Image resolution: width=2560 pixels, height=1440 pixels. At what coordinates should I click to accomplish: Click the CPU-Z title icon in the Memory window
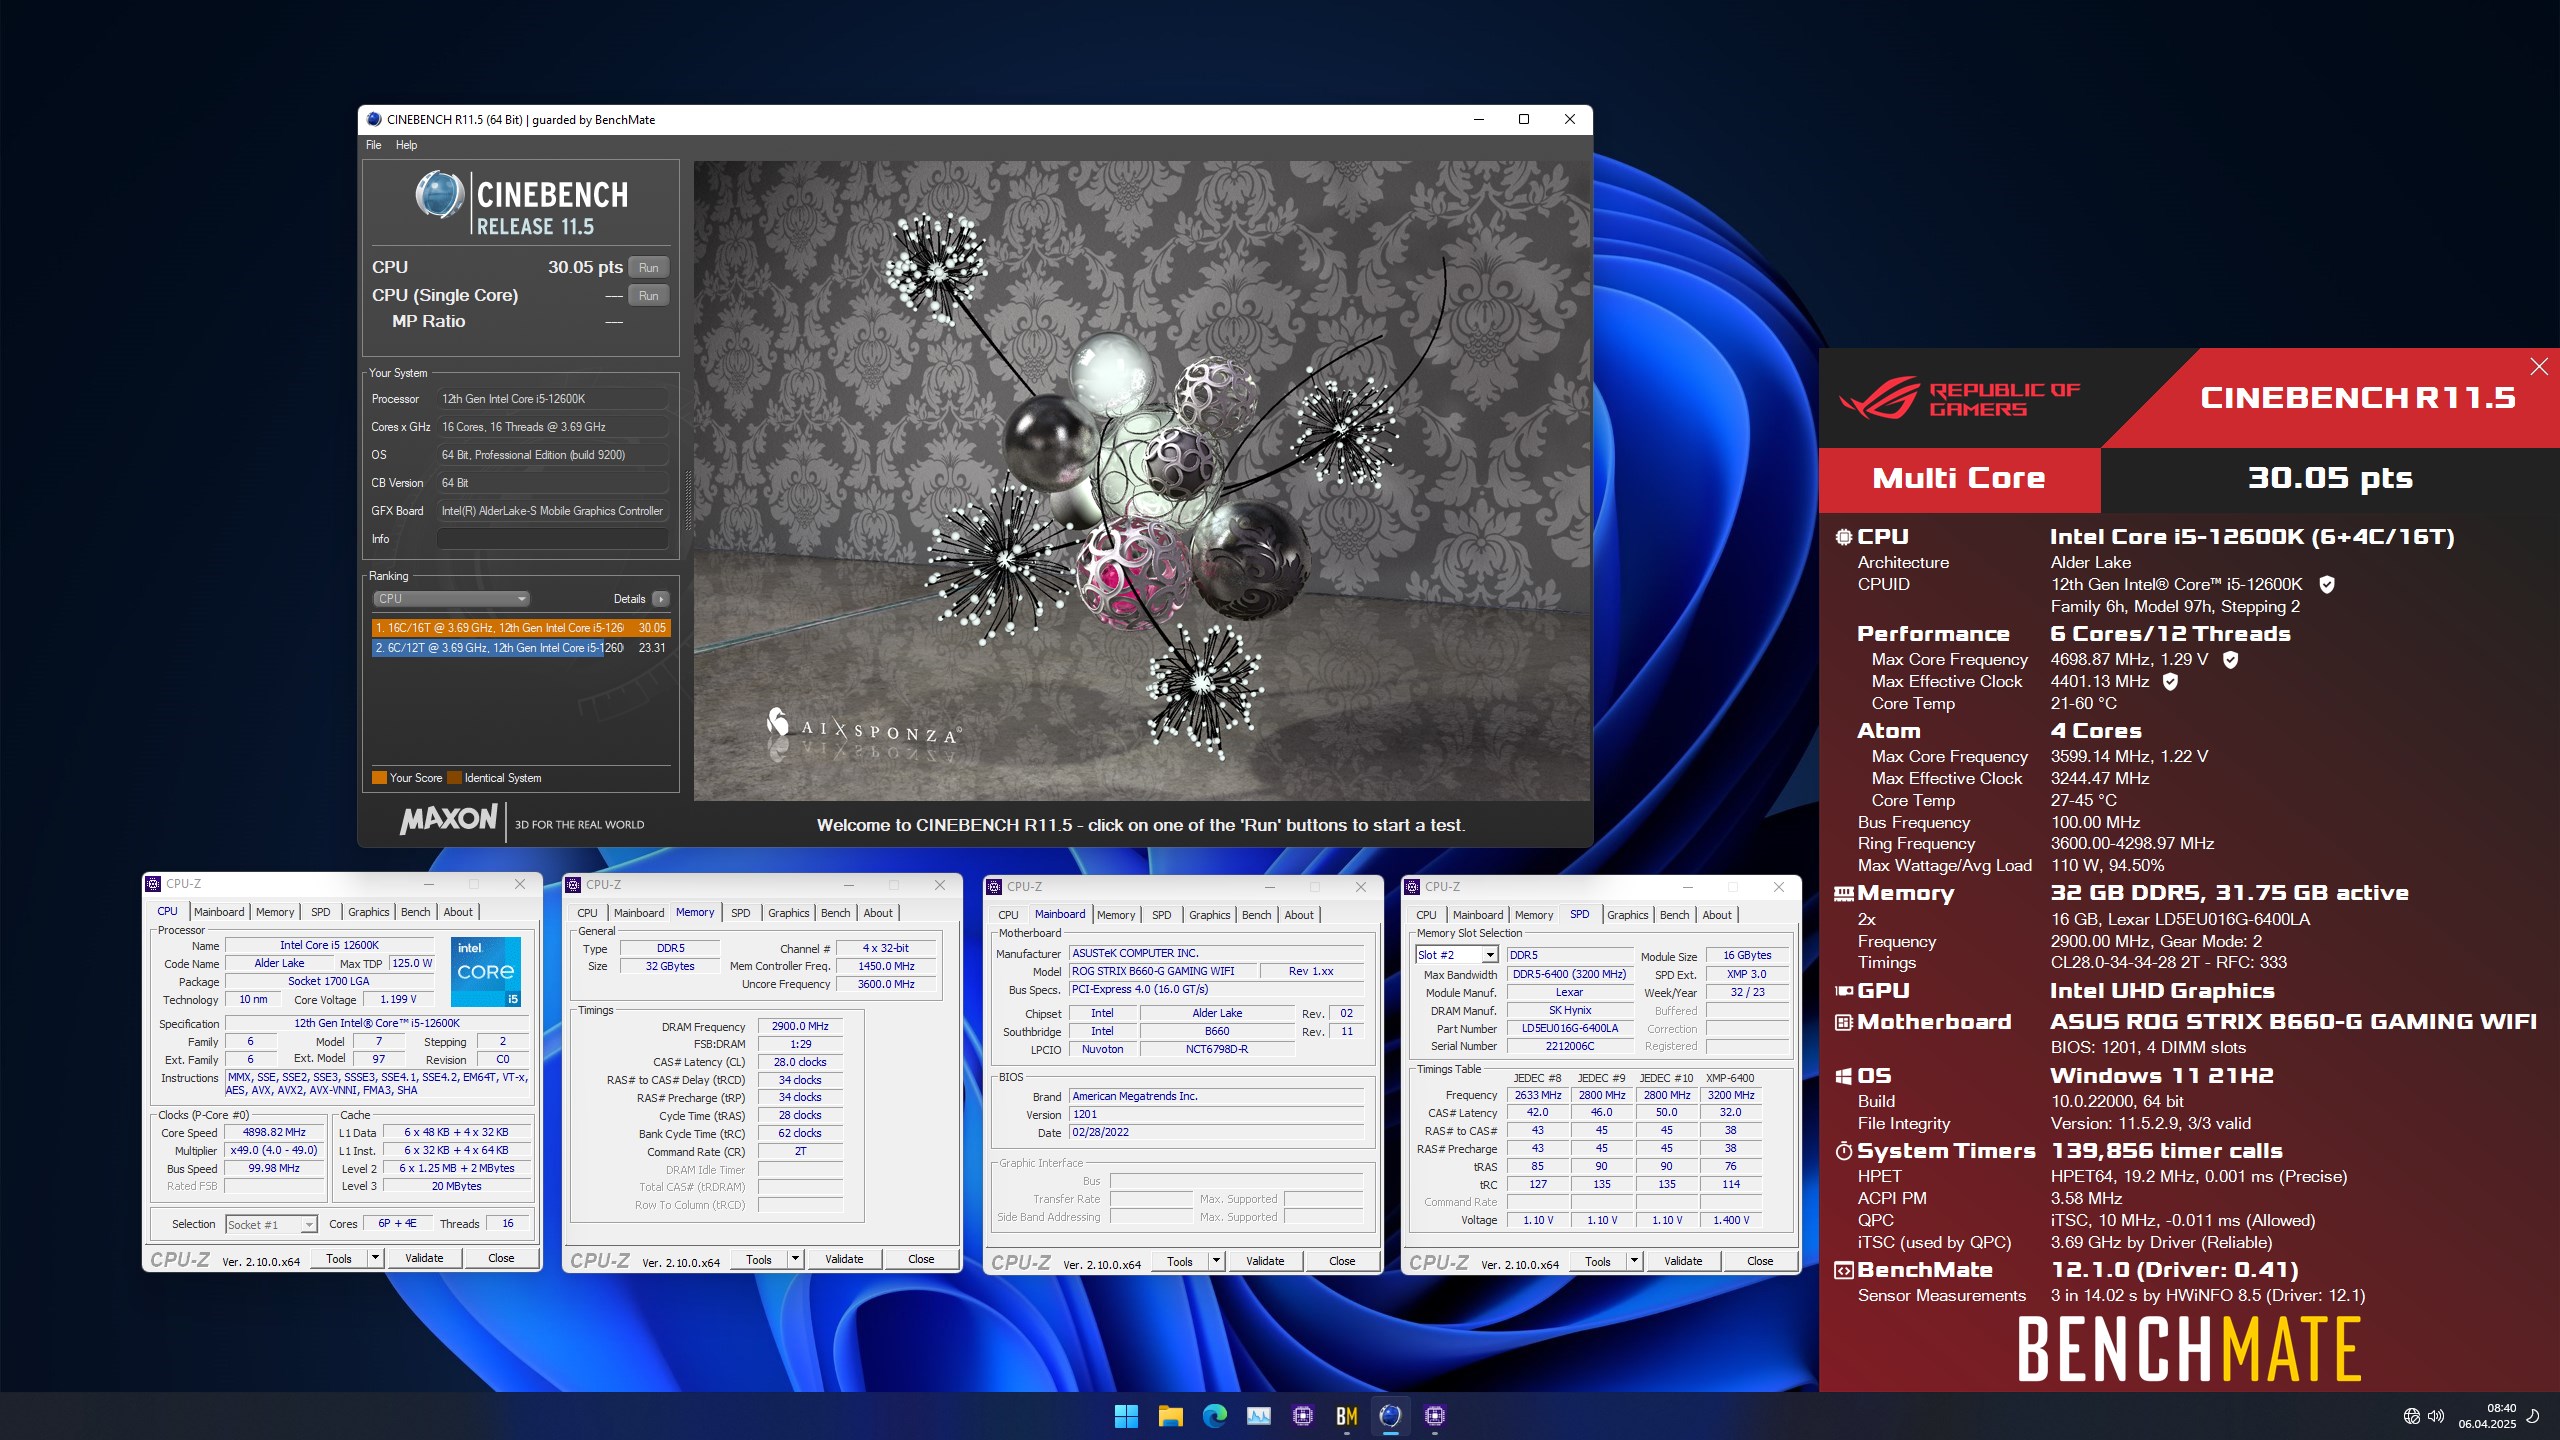coord(573,885)
